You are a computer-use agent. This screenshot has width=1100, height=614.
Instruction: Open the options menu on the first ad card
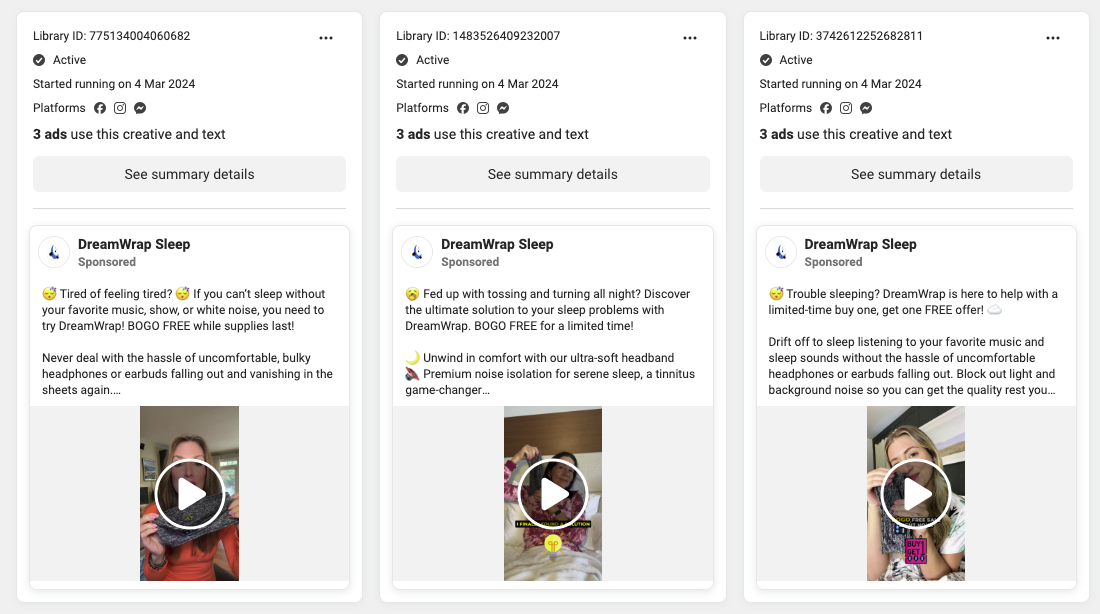(x=326, y=37)
